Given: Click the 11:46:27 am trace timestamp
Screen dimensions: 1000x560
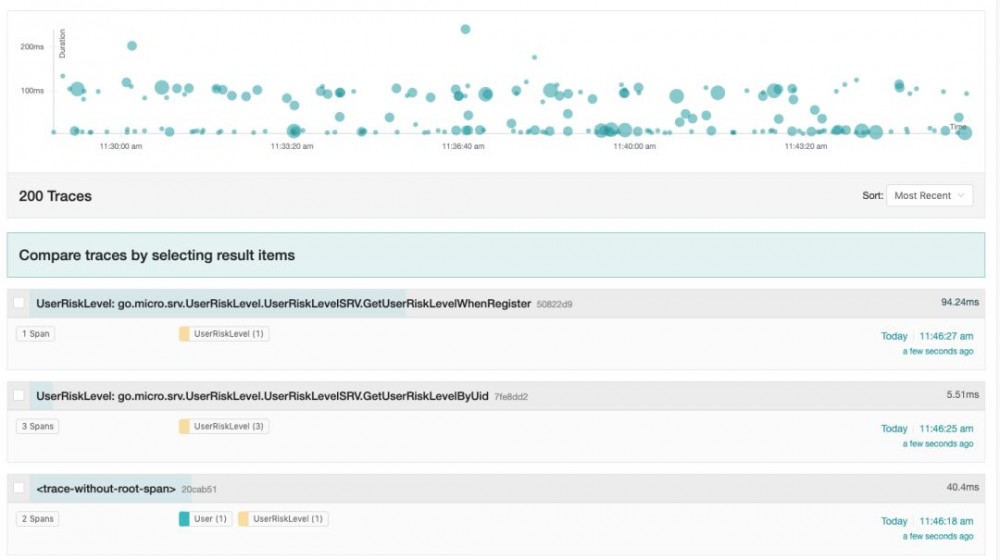Looking at the screenshot, I should pyautogui.click(x=946, y=336).
